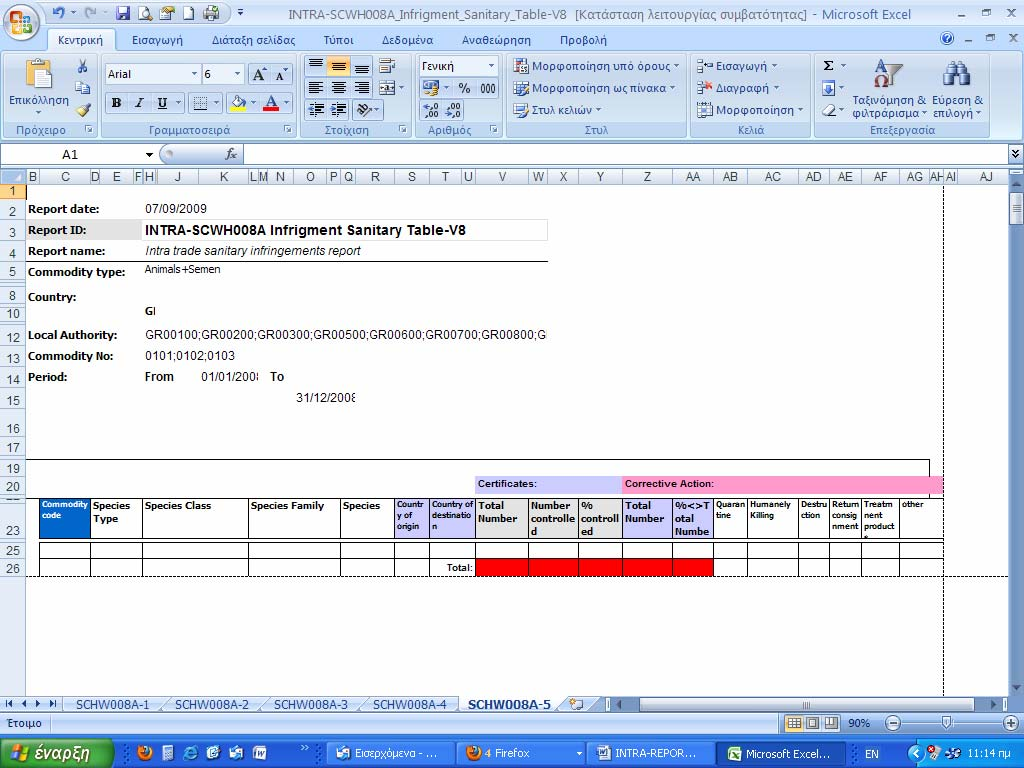
Task: Toggle middle vertical alignment
Action: pyautogui.click(x=338, y=66)
